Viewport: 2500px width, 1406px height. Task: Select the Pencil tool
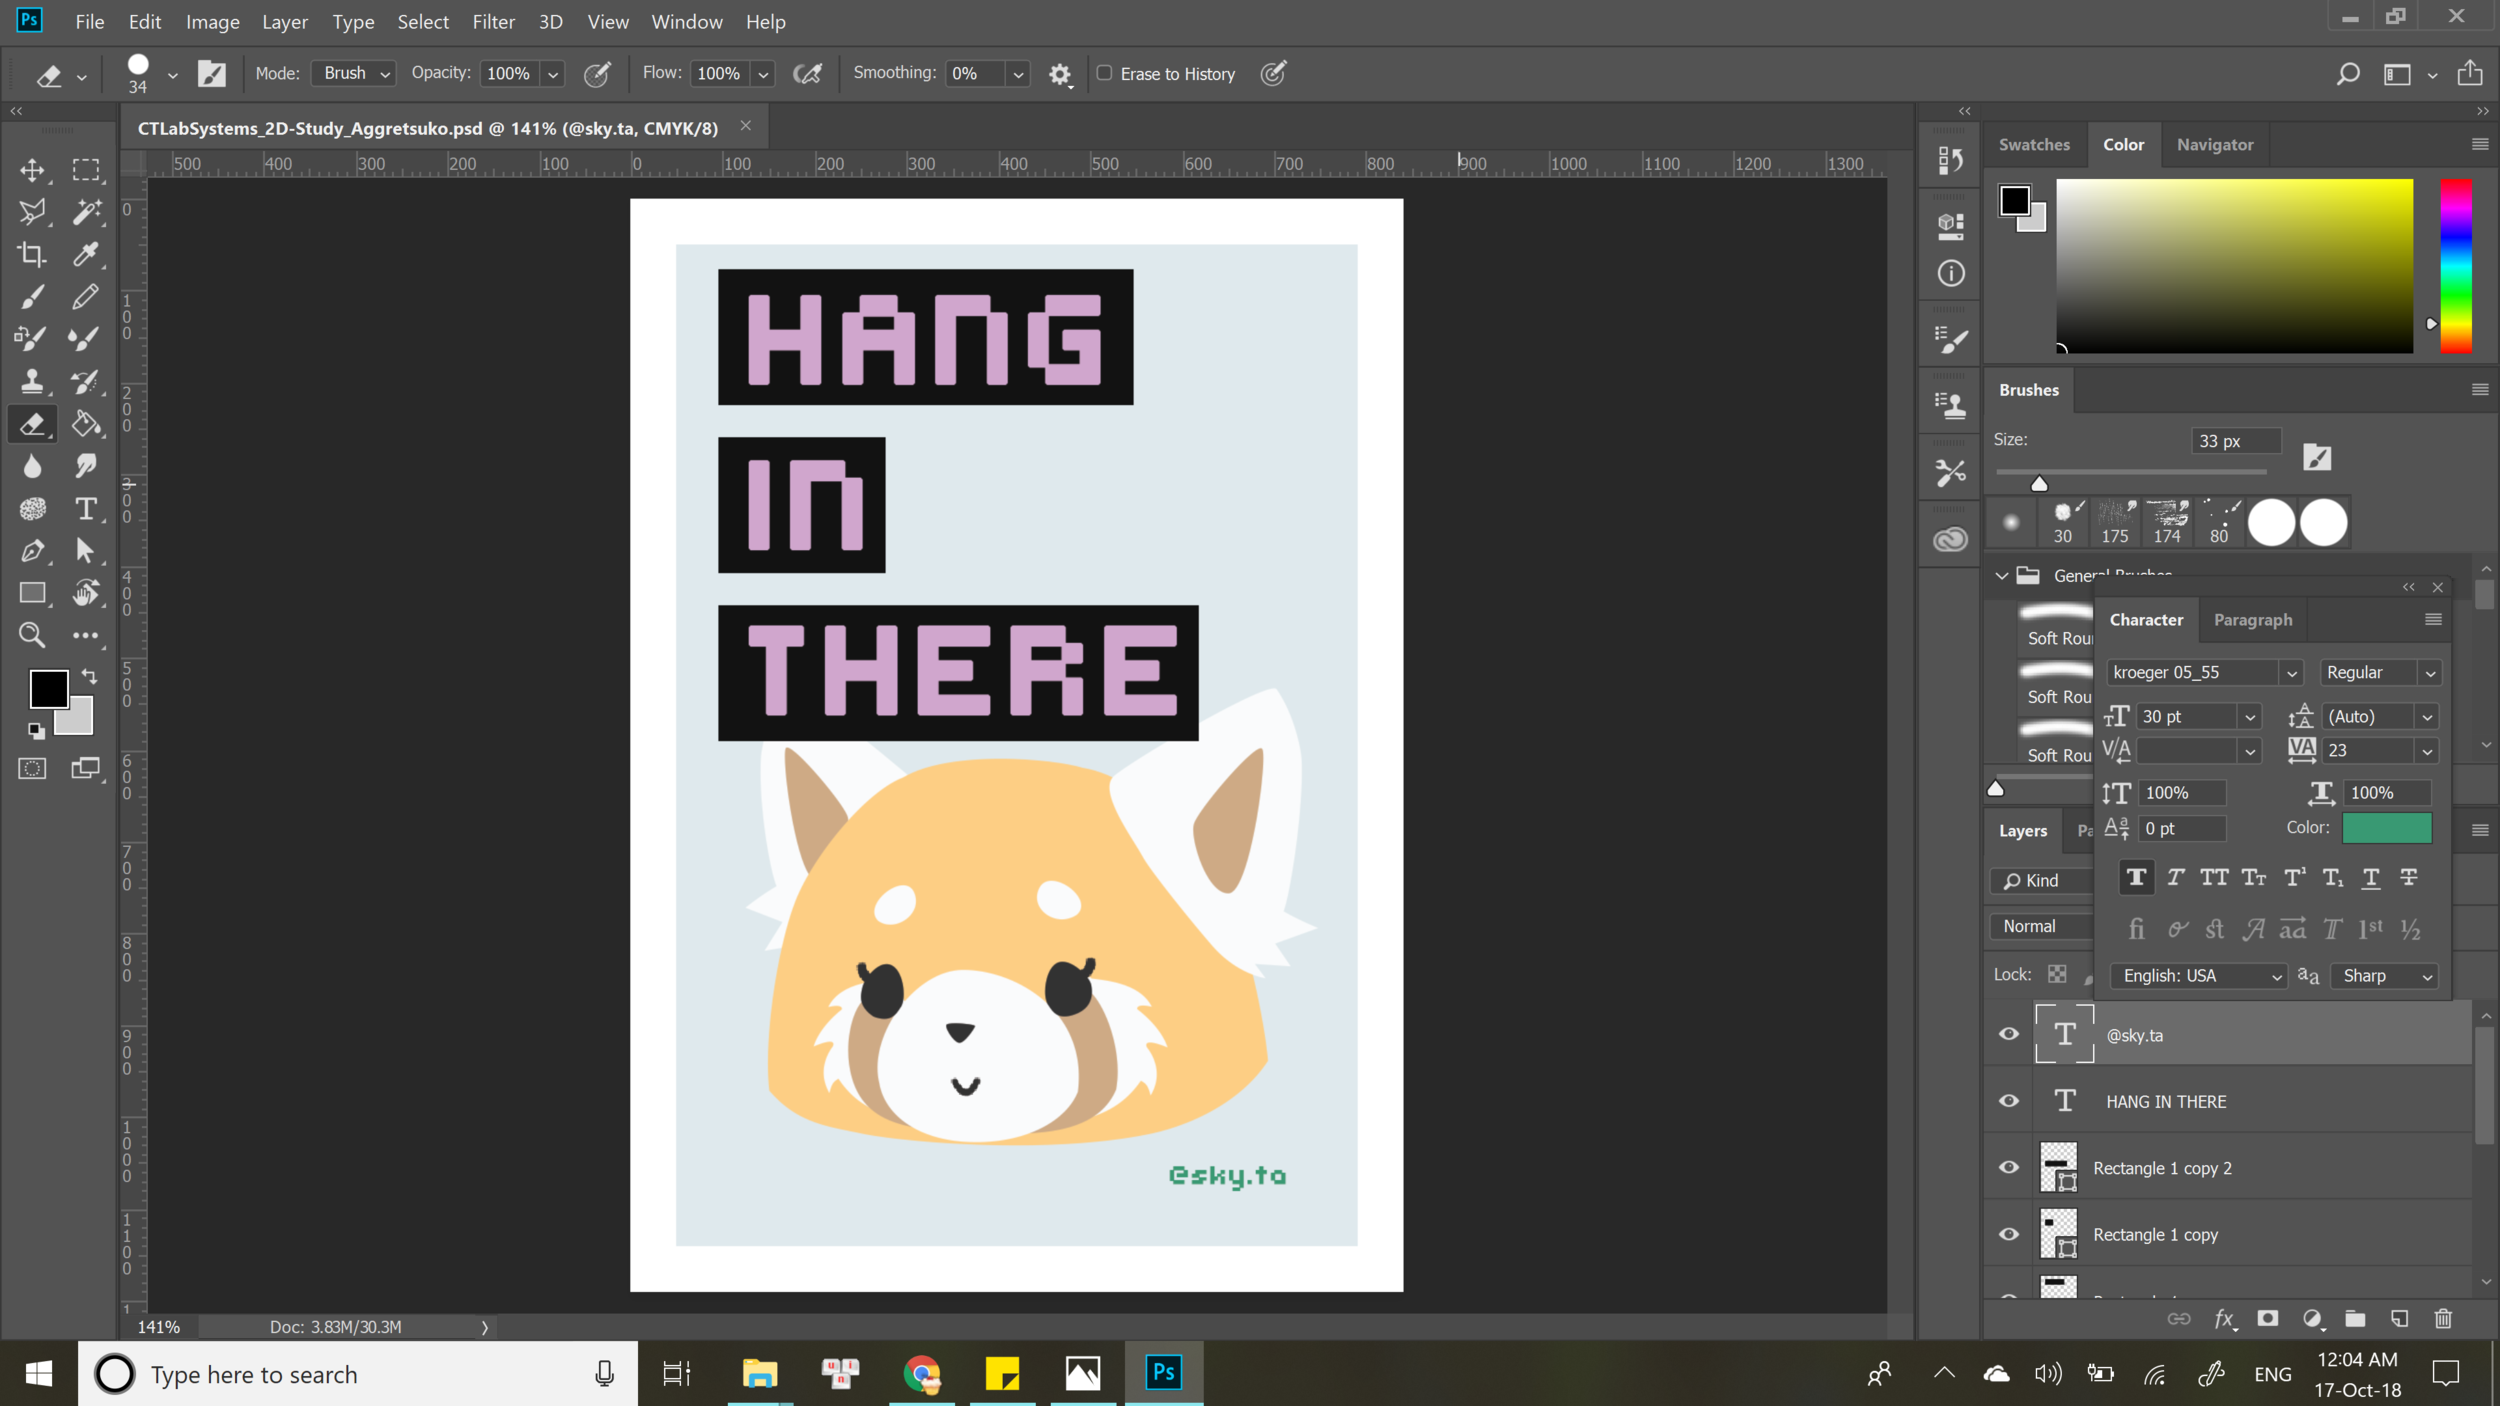coord(86,297)
